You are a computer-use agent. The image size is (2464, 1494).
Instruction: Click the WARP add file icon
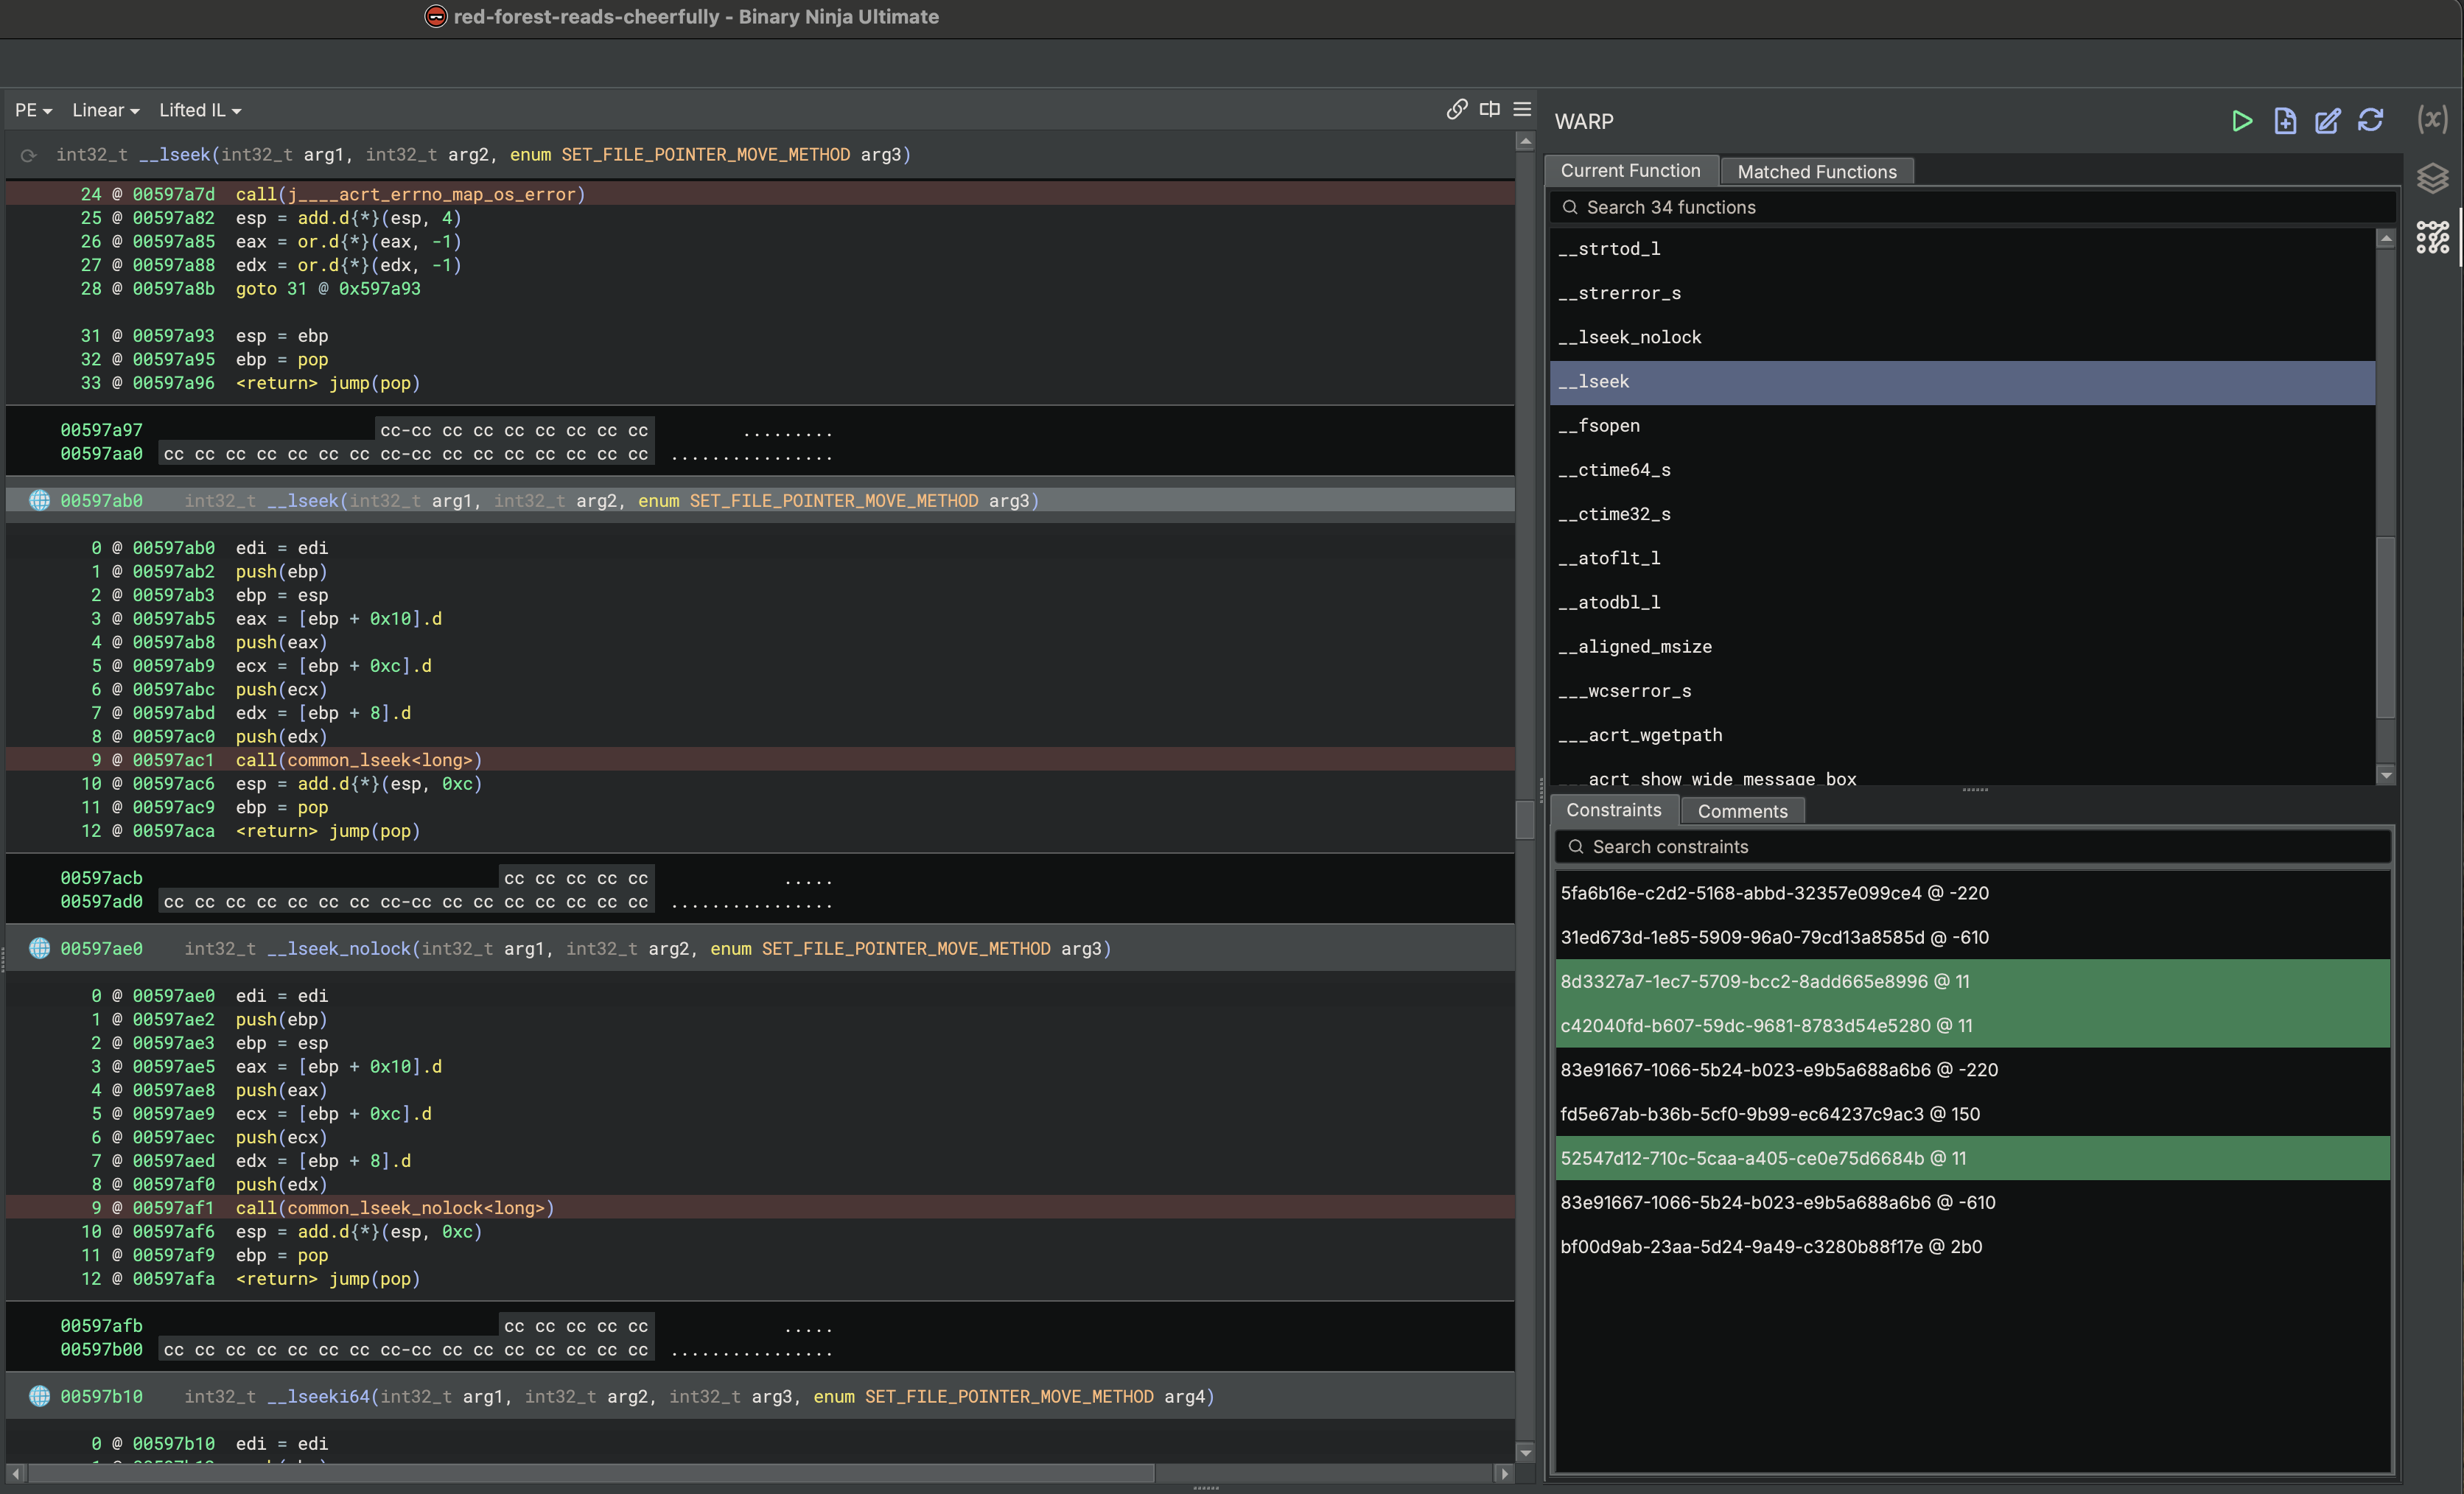pyautogui.click(x=2284, y=121)
